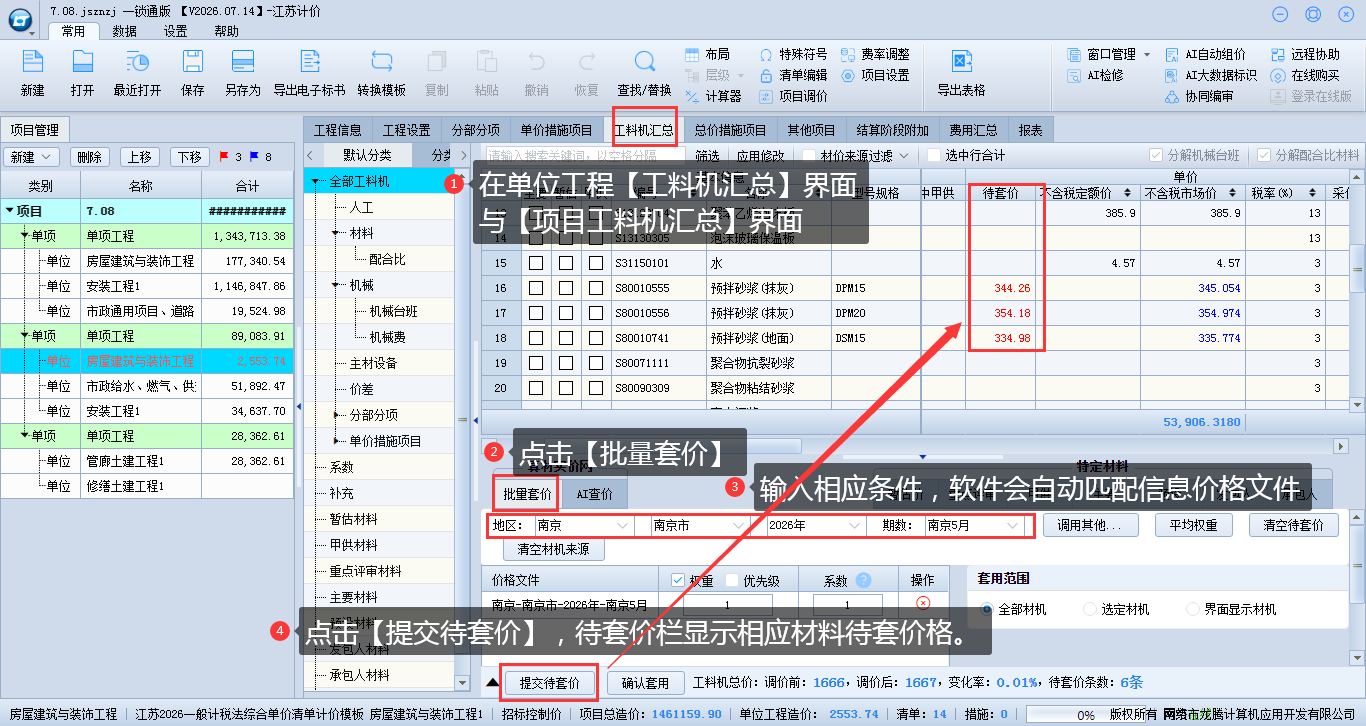The height and width of the screenshot is (726, 1366).
Task: Collapse the 机械 tree node
Action: [336, 285]
